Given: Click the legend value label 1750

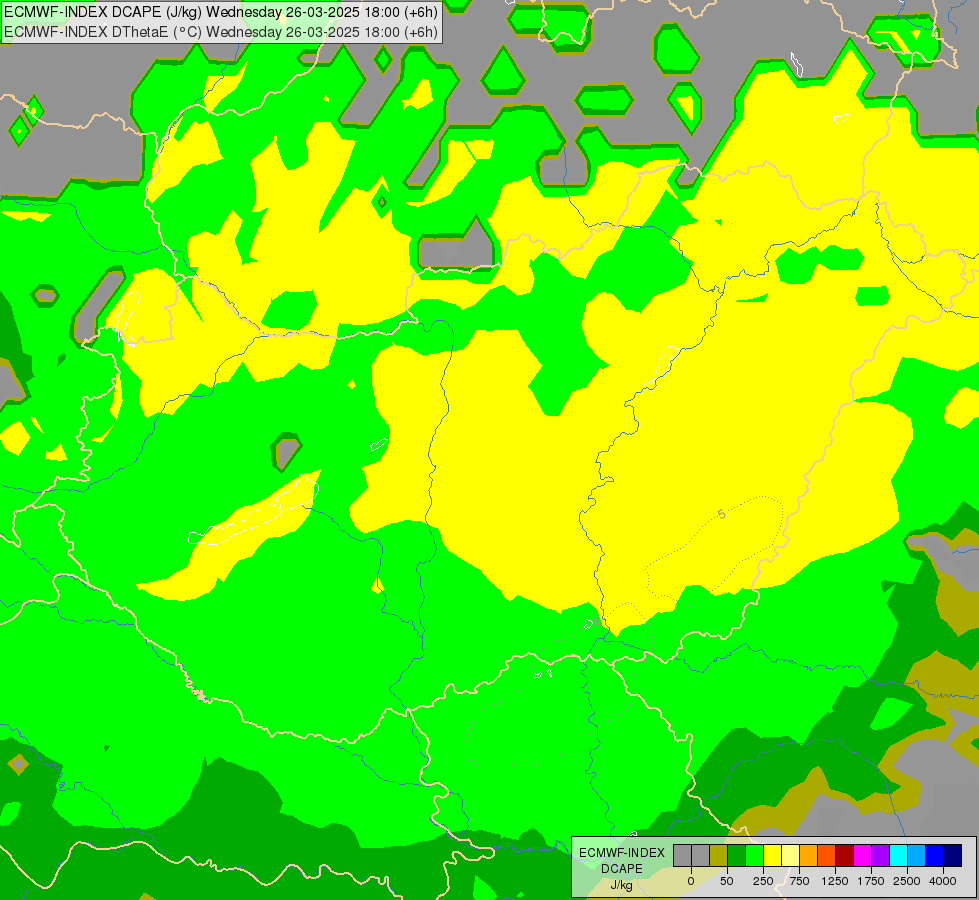Looking at the screenshot, I should pyautogui.click(x=871, y=881).
